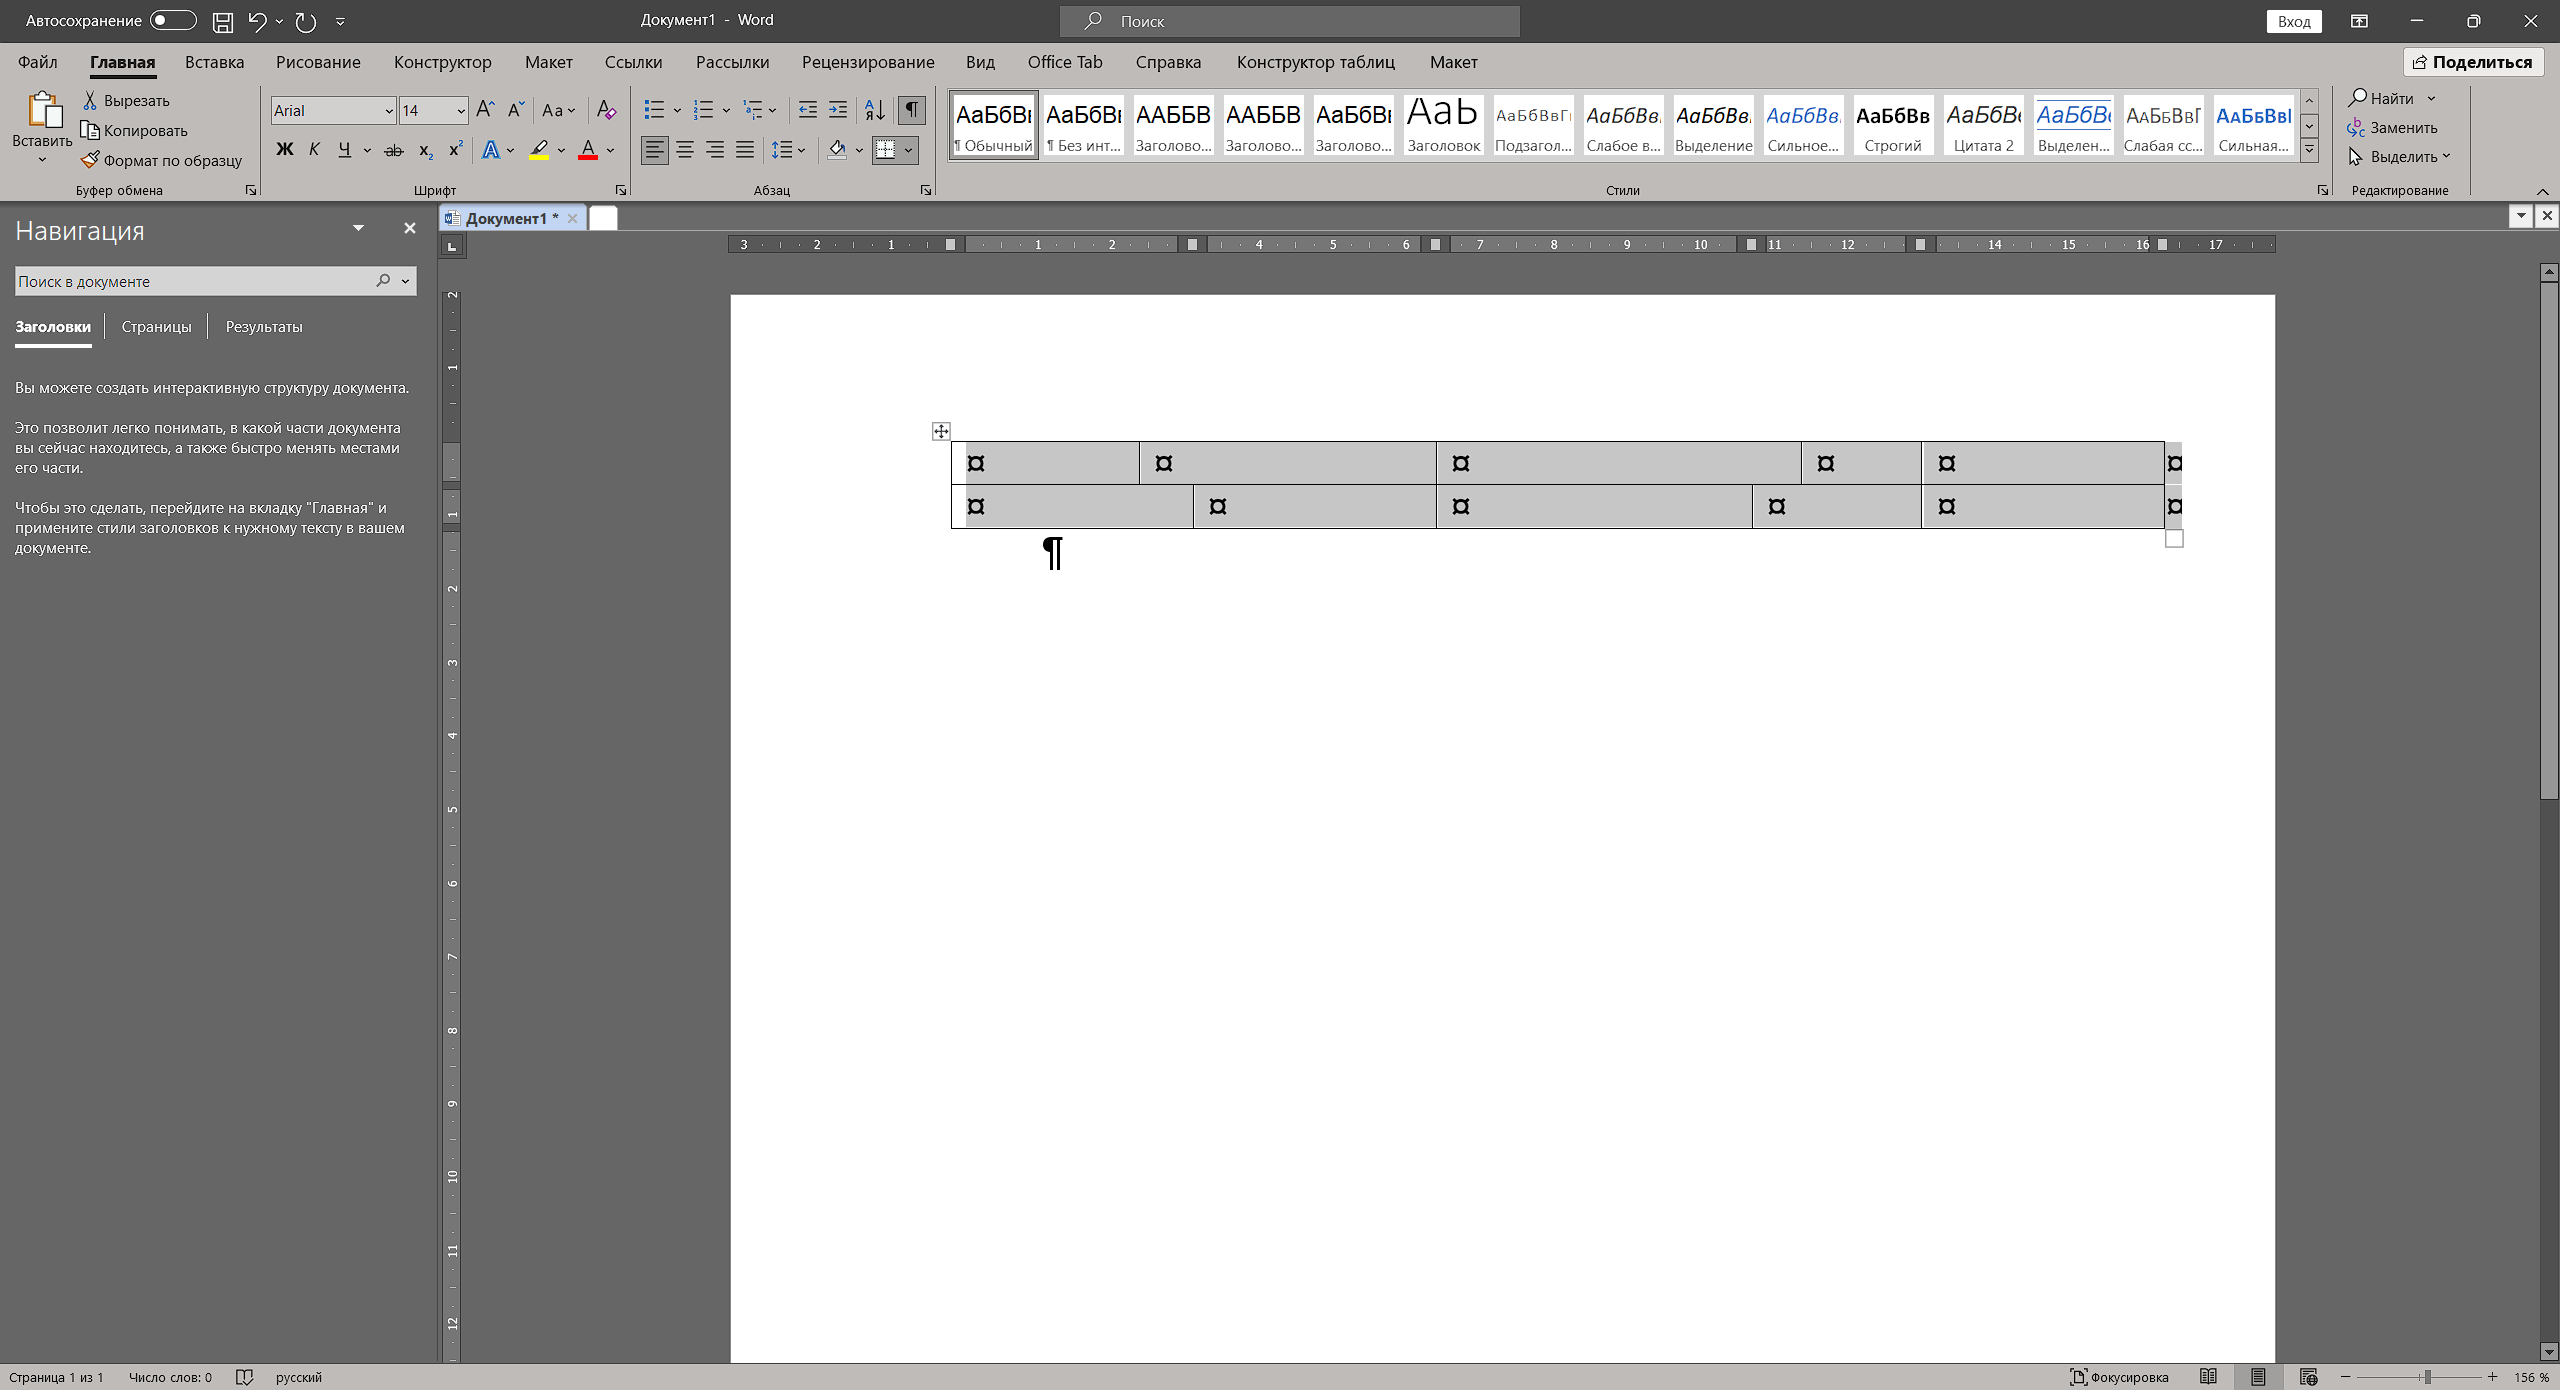The image size is (2560, 1390).
Task: Center align the paragraph
Action: [685, 150]
